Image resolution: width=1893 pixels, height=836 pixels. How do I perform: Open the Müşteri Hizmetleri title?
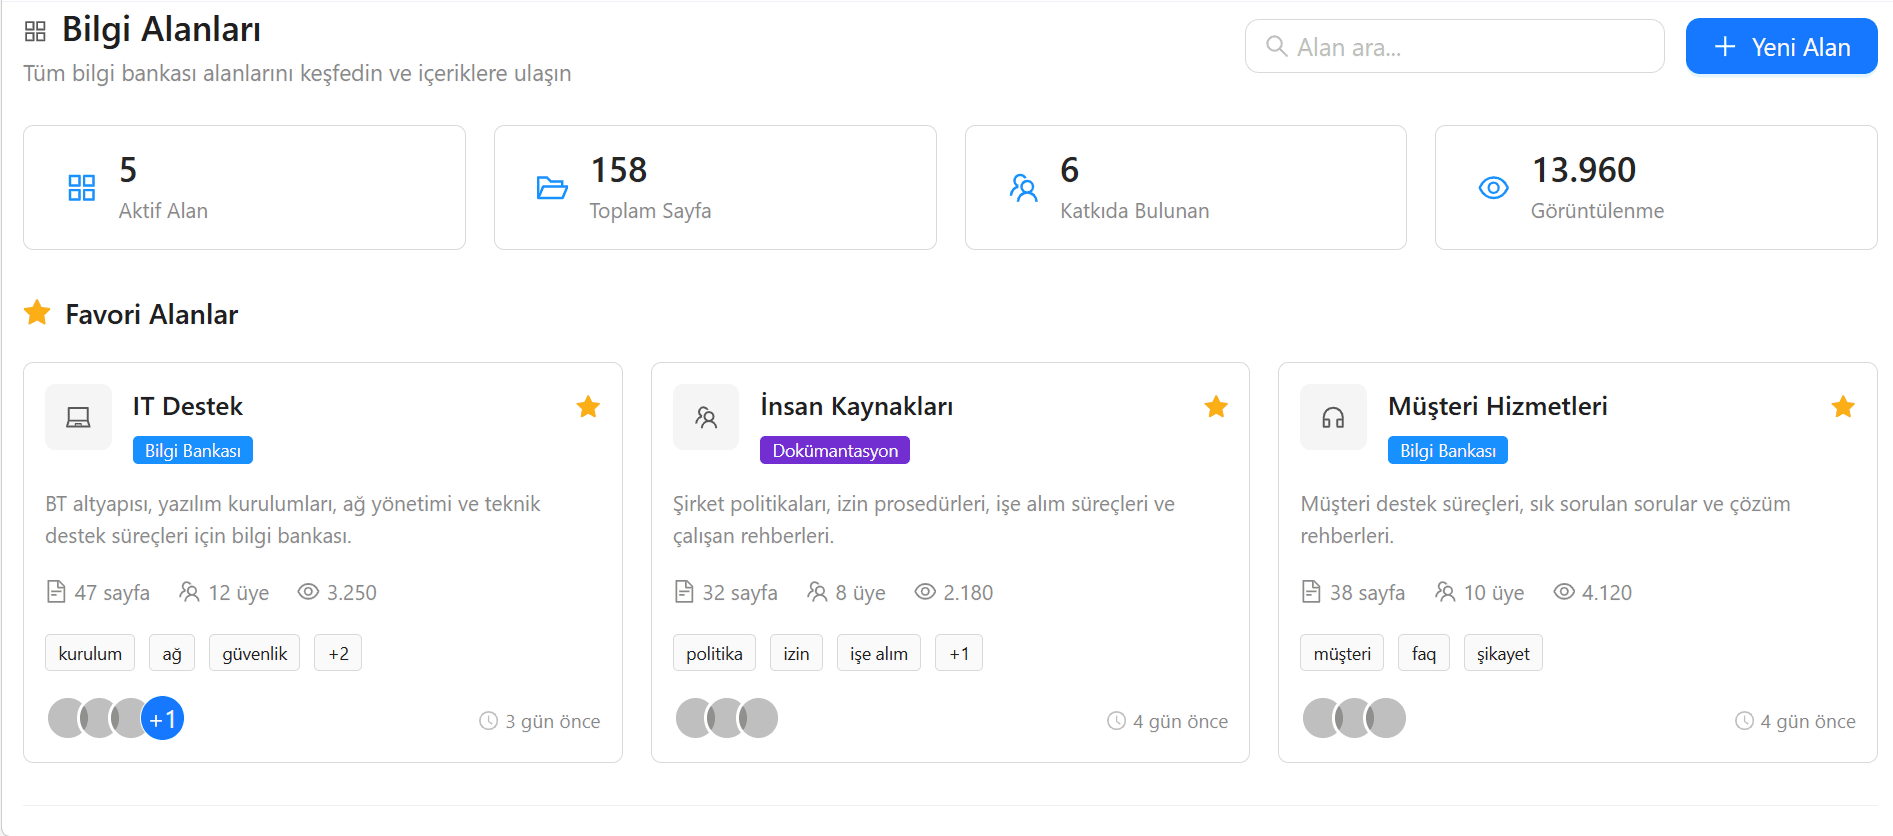click(1498, 406)
